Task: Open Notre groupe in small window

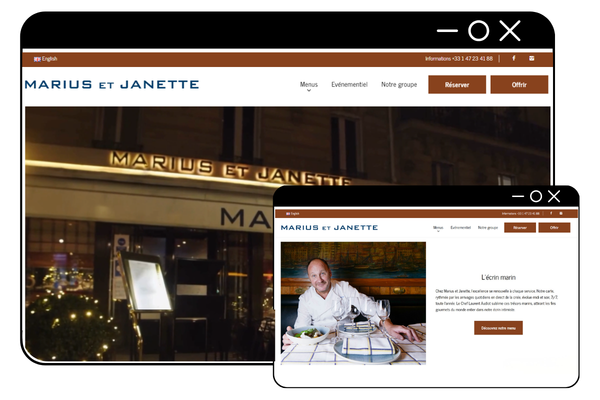Action: (488, 227)
